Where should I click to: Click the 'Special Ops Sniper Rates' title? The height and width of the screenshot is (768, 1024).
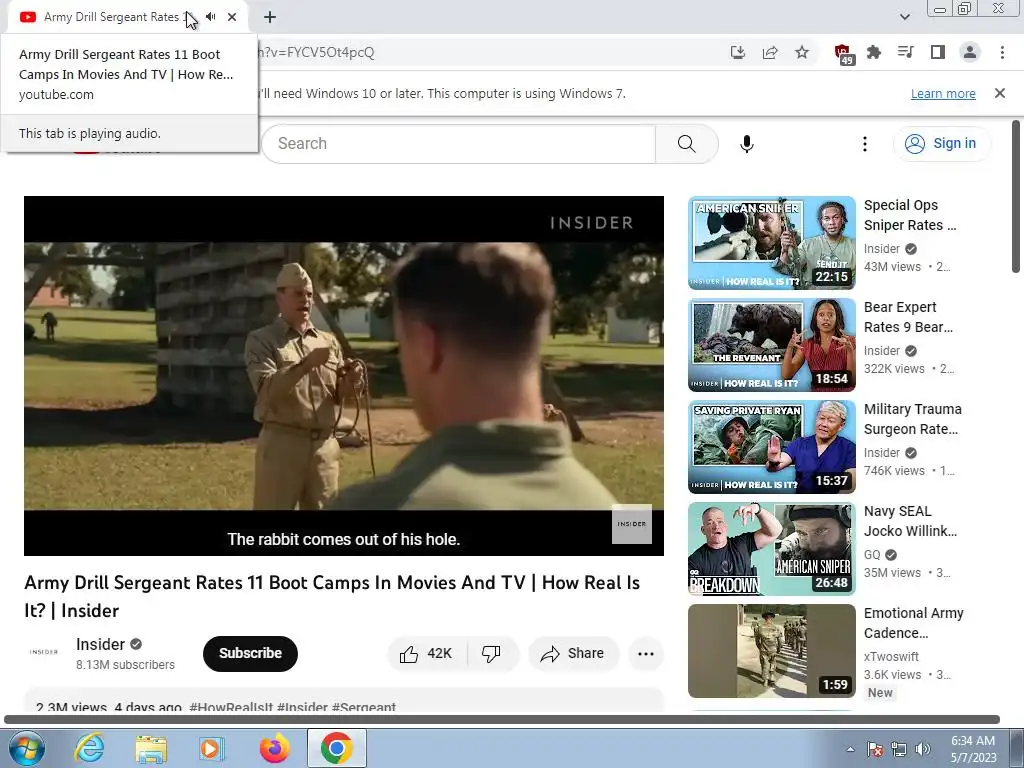pos(910,215)
